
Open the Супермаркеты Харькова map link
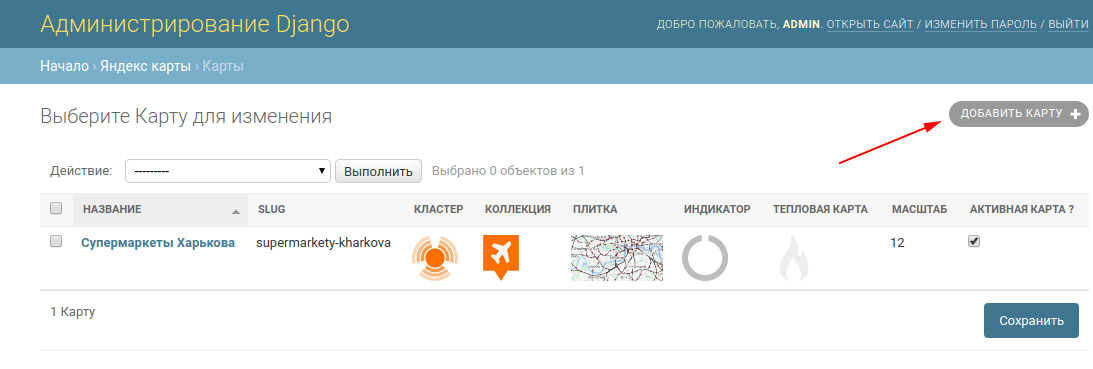tap(158, 243)
